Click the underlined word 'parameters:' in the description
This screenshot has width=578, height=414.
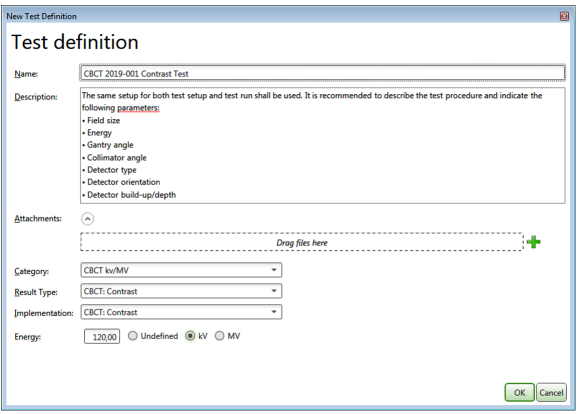coord(138,108)
